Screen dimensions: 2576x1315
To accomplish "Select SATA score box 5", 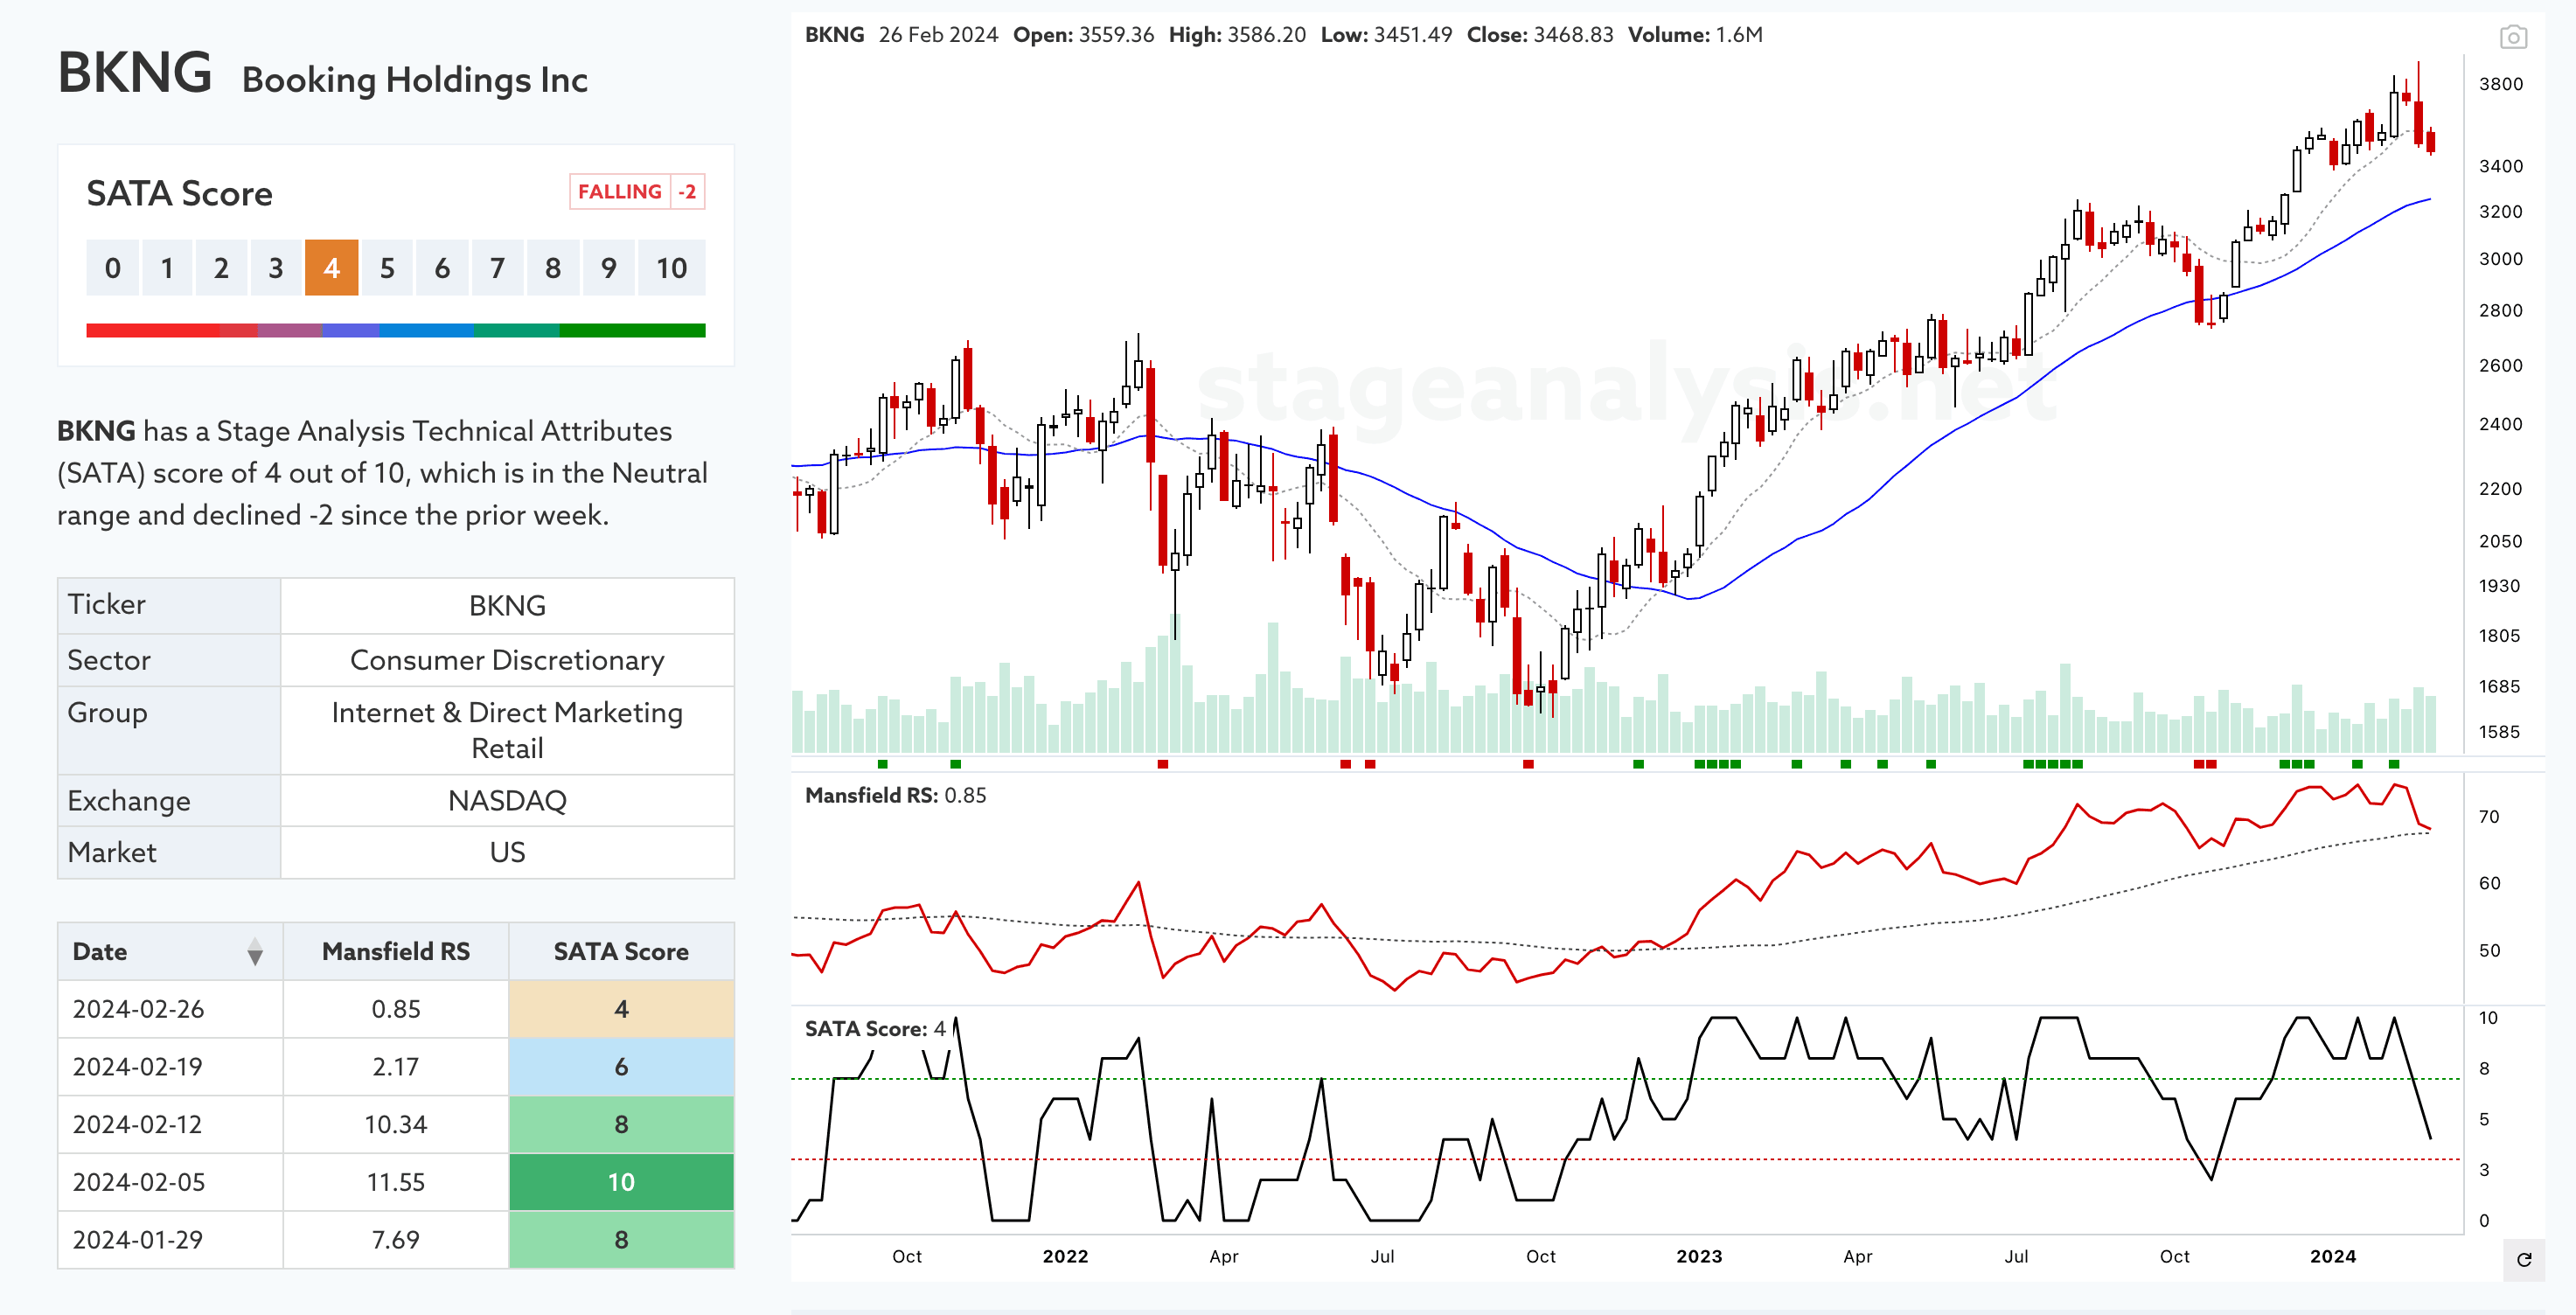I will coord(387,268).
